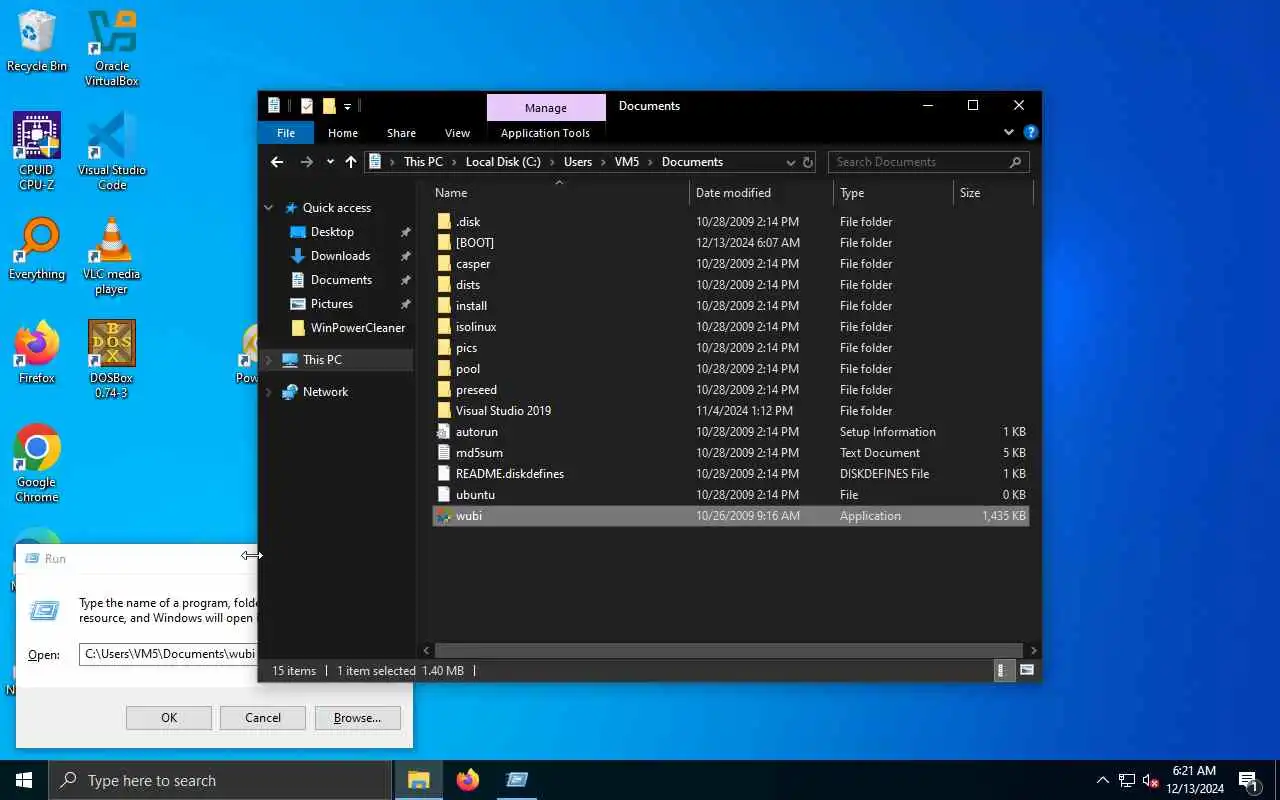Click the Back arrow in Explorer
1280x800 pixels.
tap(277, 162)
